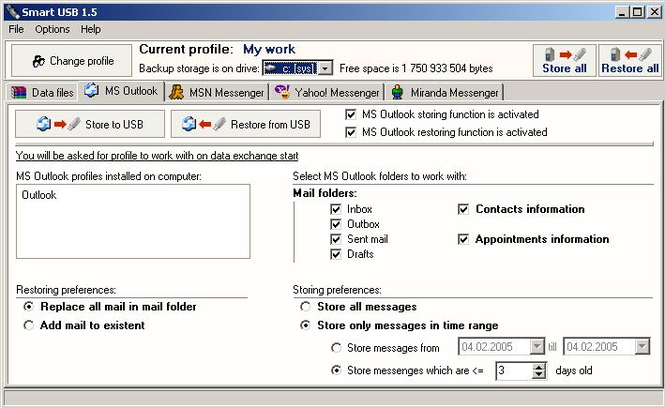Click the Data files tab icon
Screen dimensions: 665x408
click(19, 92)
